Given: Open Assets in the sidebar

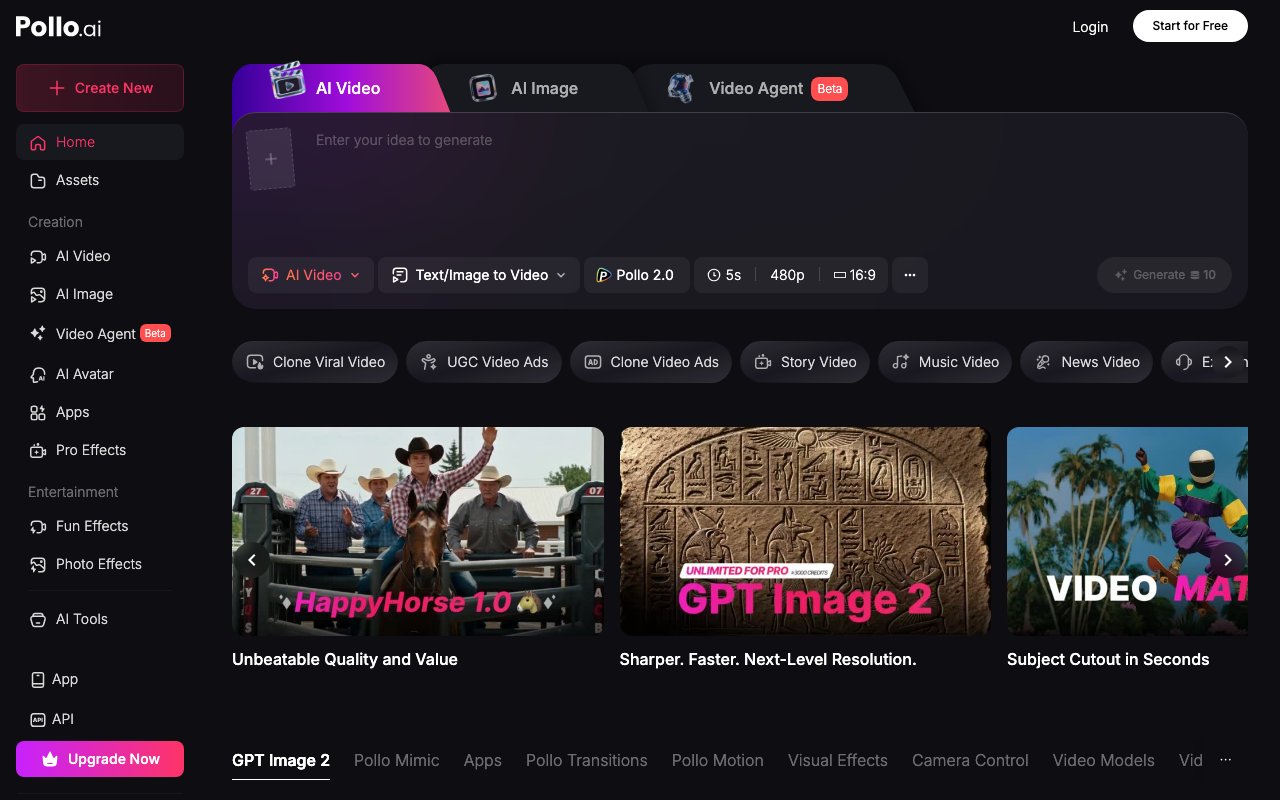Looking at the screenshot, I should 100,180.
